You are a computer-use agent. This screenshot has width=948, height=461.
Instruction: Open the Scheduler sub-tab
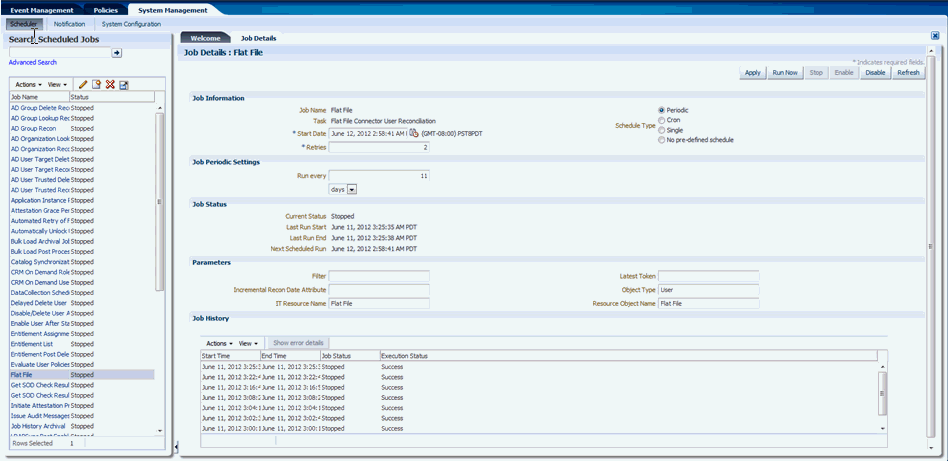[x=24, y=24]
